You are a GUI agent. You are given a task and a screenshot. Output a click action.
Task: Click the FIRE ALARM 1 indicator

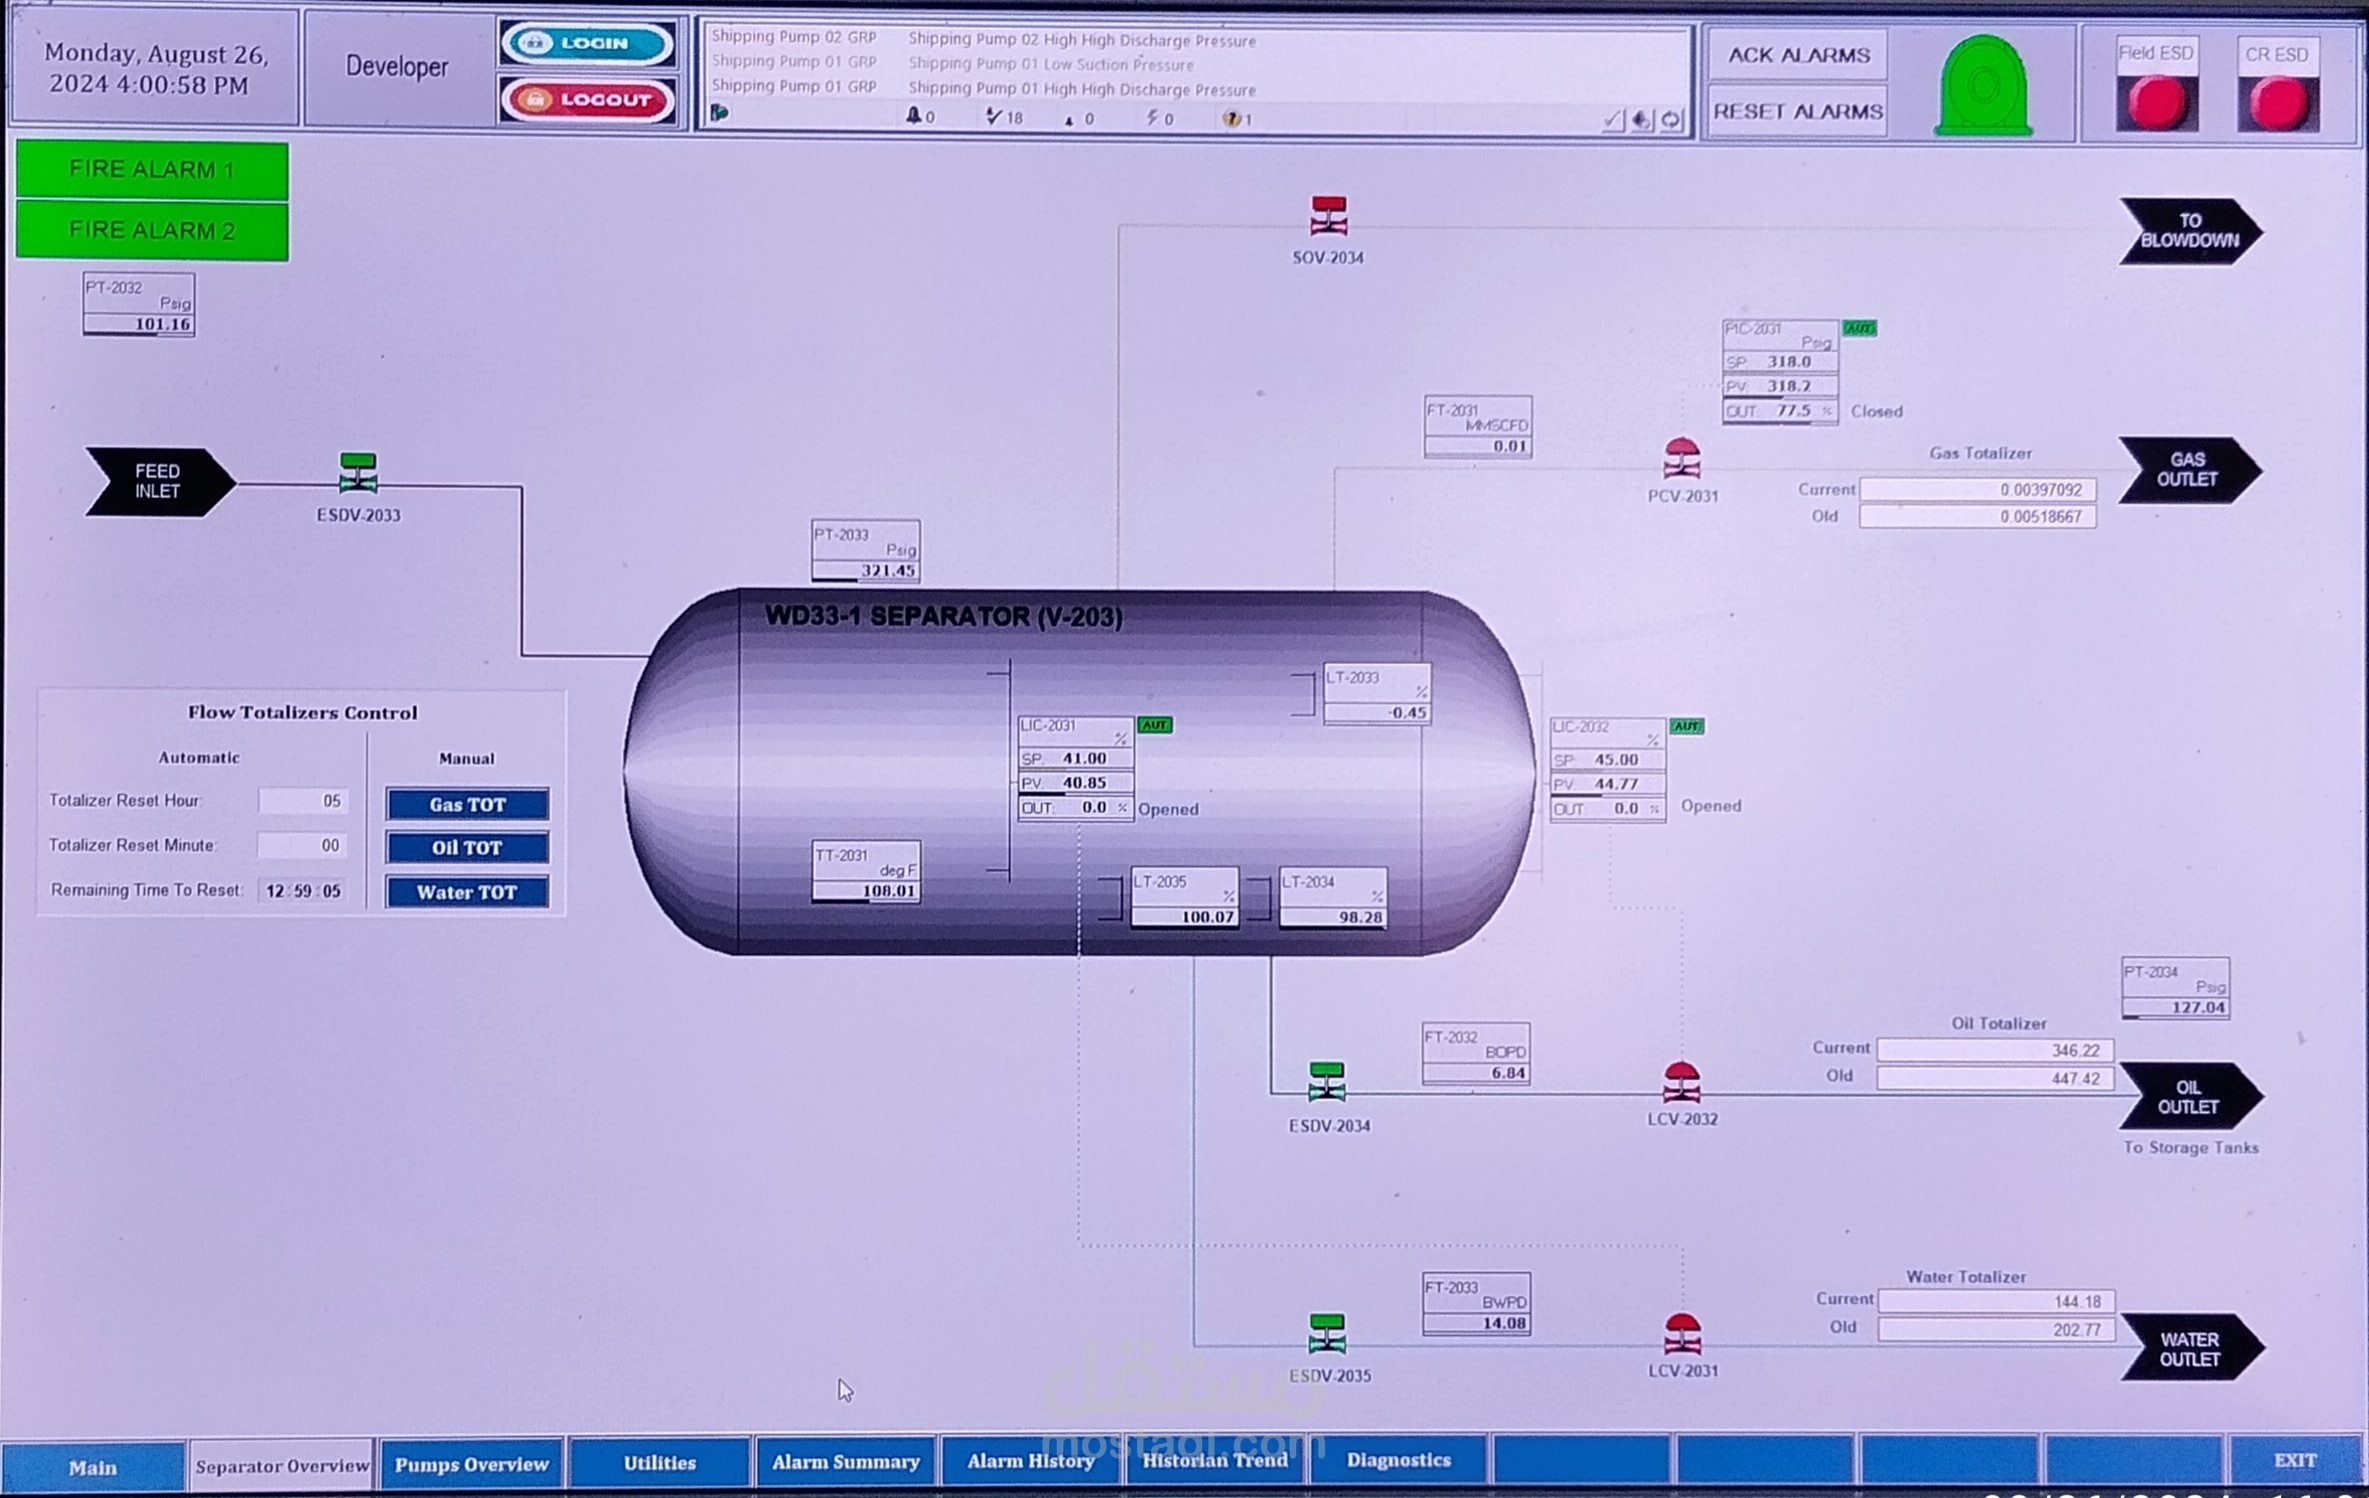(152, 170)
